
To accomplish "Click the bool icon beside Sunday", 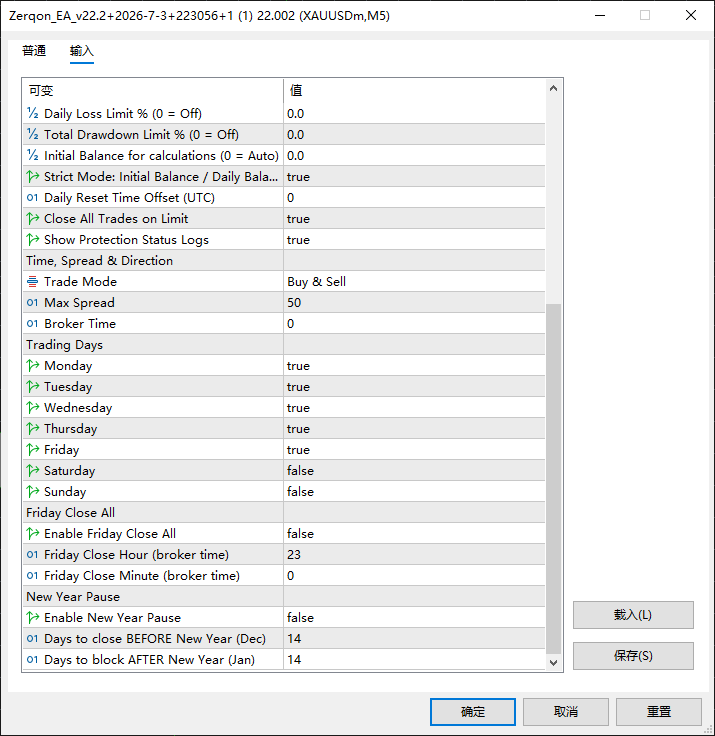I will click(x=32, y=491).
